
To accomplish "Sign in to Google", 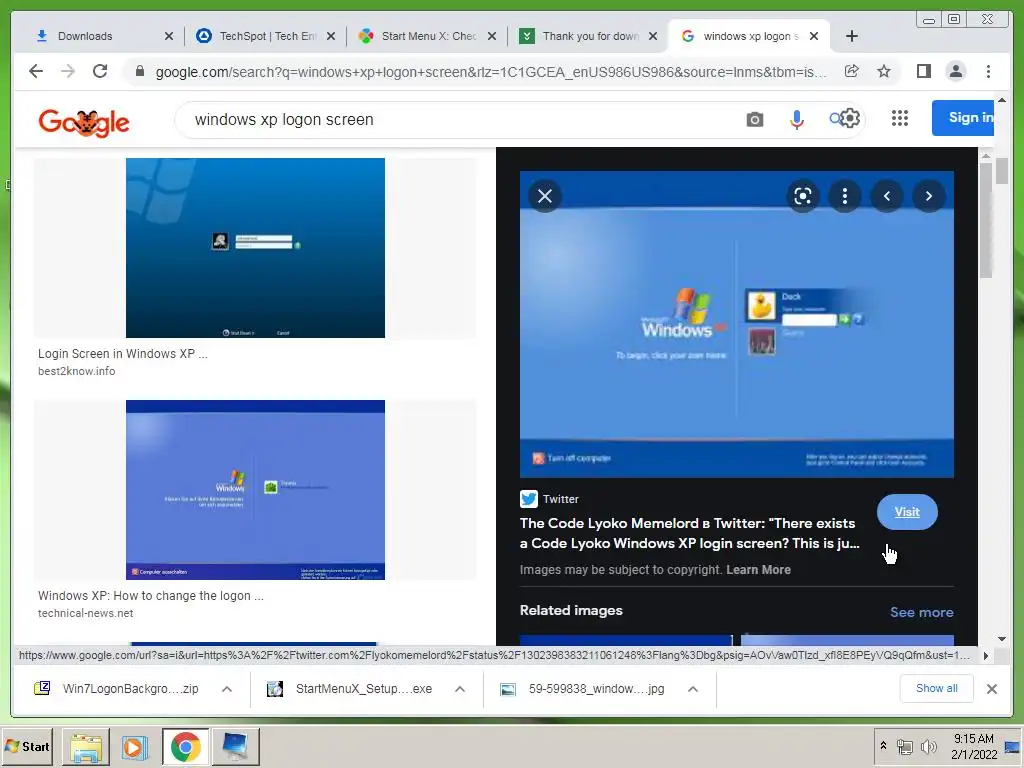I will (x=964, y=118).
